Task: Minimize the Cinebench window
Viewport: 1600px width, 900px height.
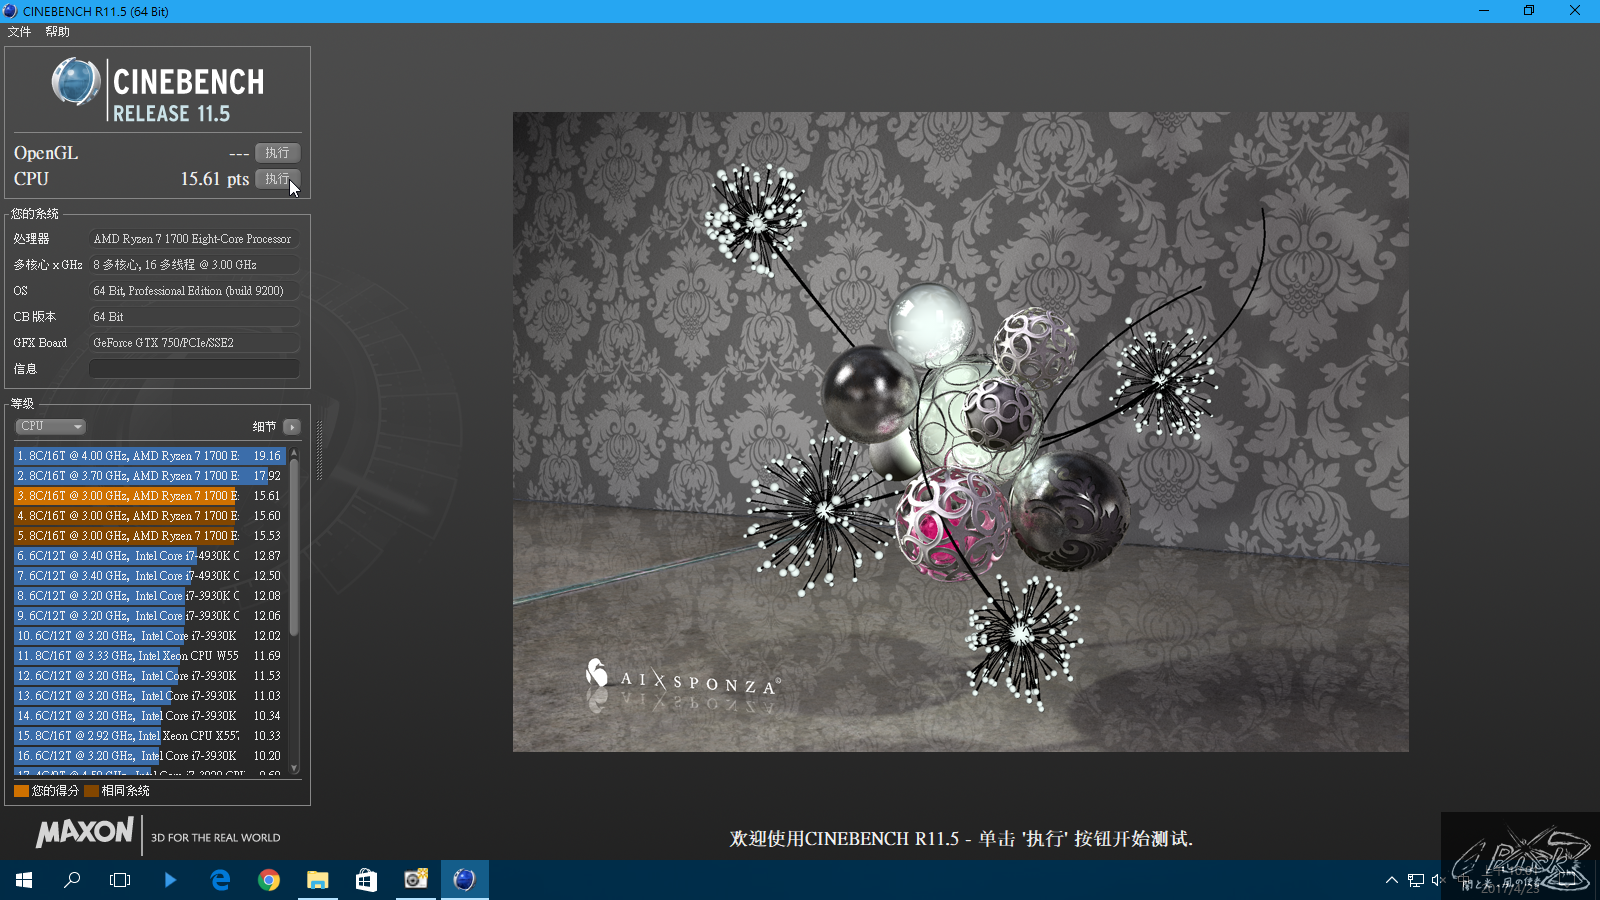Action: click(x=1484, y=11)
